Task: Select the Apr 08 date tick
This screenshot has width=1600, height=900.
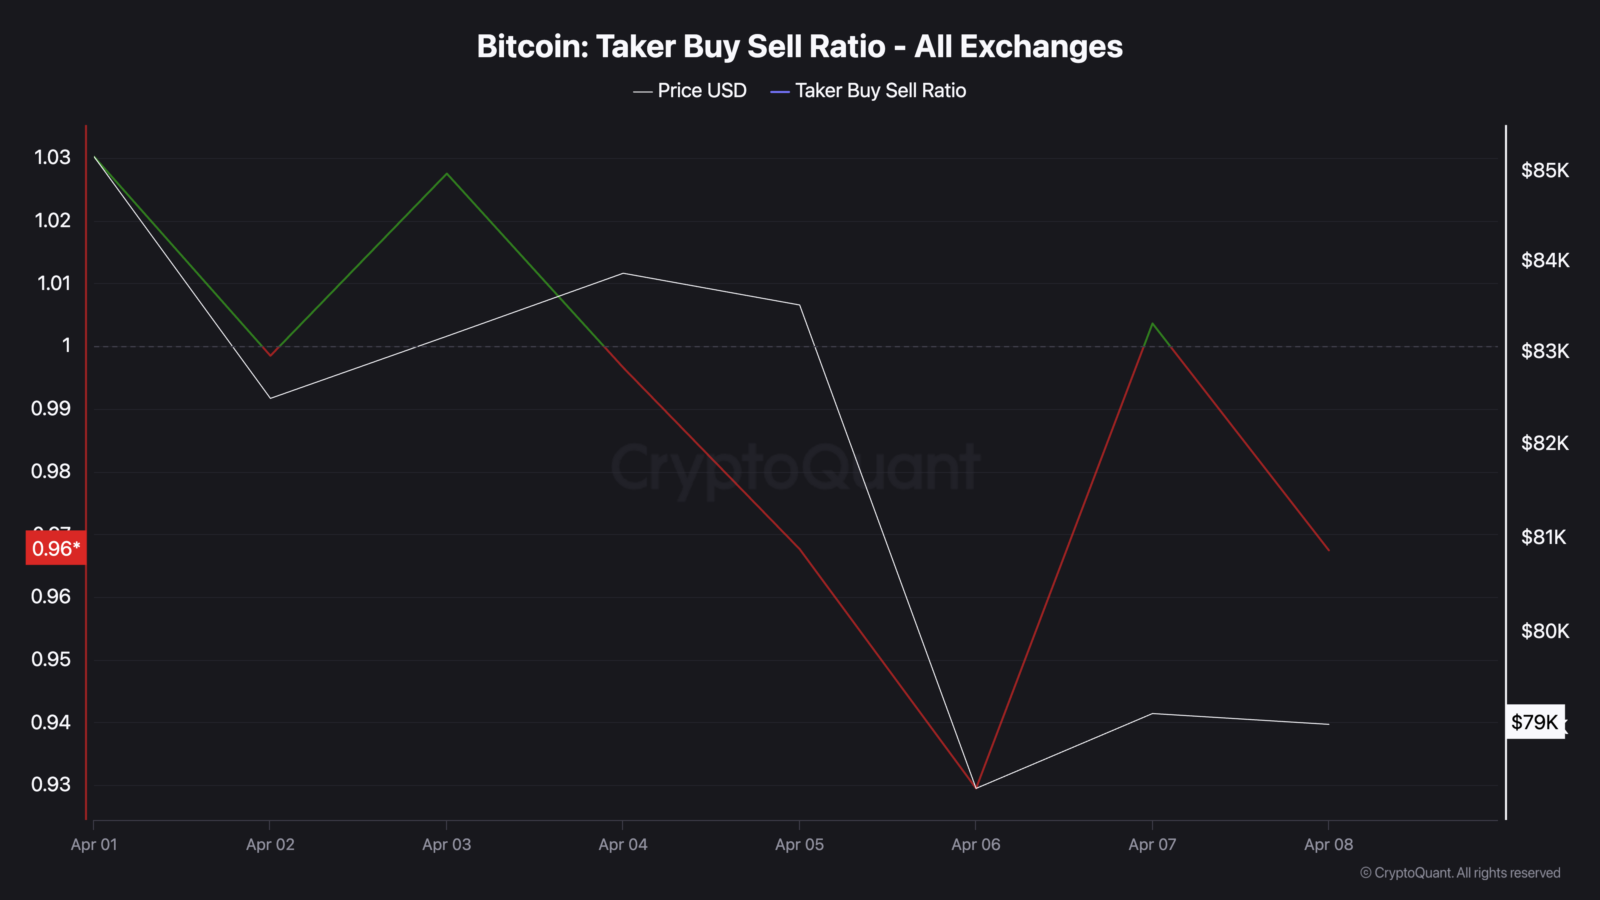Action: [1328, 844]
